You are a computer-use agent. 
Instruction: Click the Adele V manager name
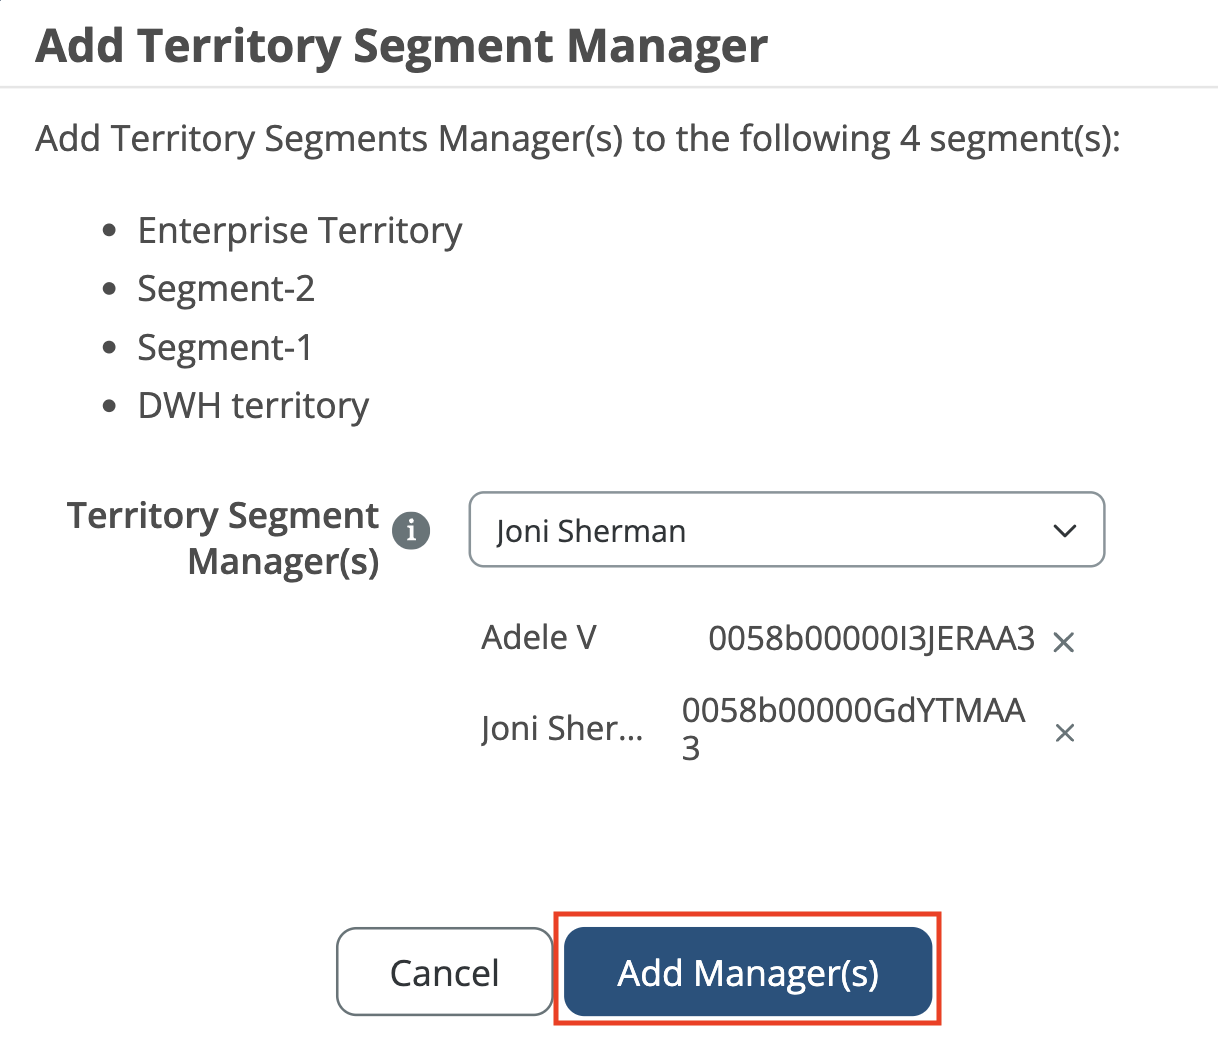(539, 637)
